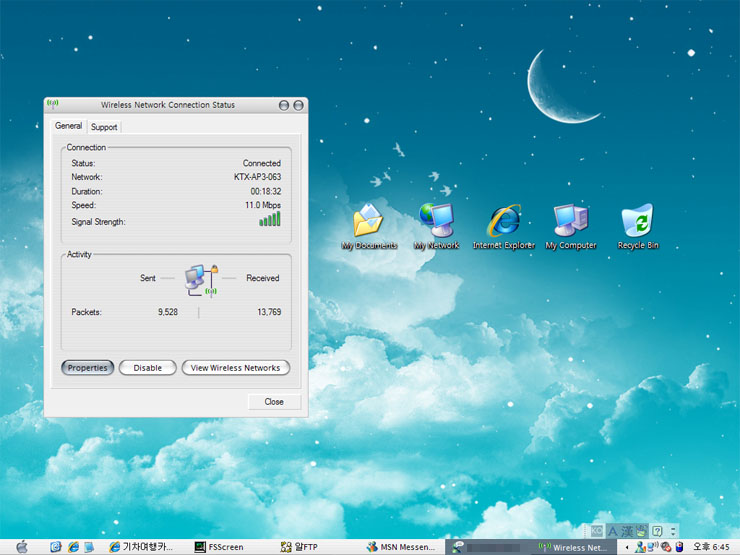Click the network name KTX-AP3-063
Viewport: 740px width, 555px height.
257,177
